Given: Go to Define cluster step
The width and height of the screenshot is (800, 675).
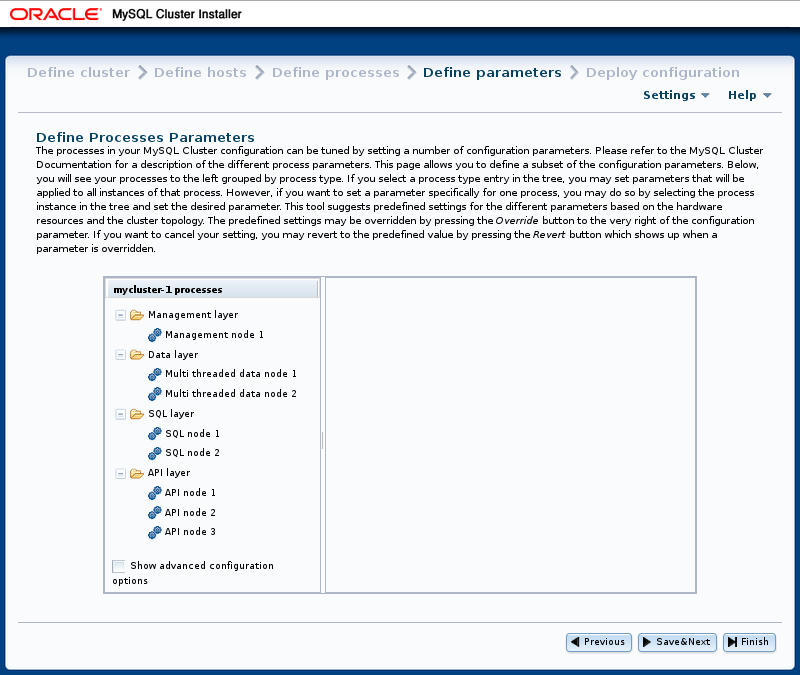Looking at the screenshot, I should (x=79, y=72).
